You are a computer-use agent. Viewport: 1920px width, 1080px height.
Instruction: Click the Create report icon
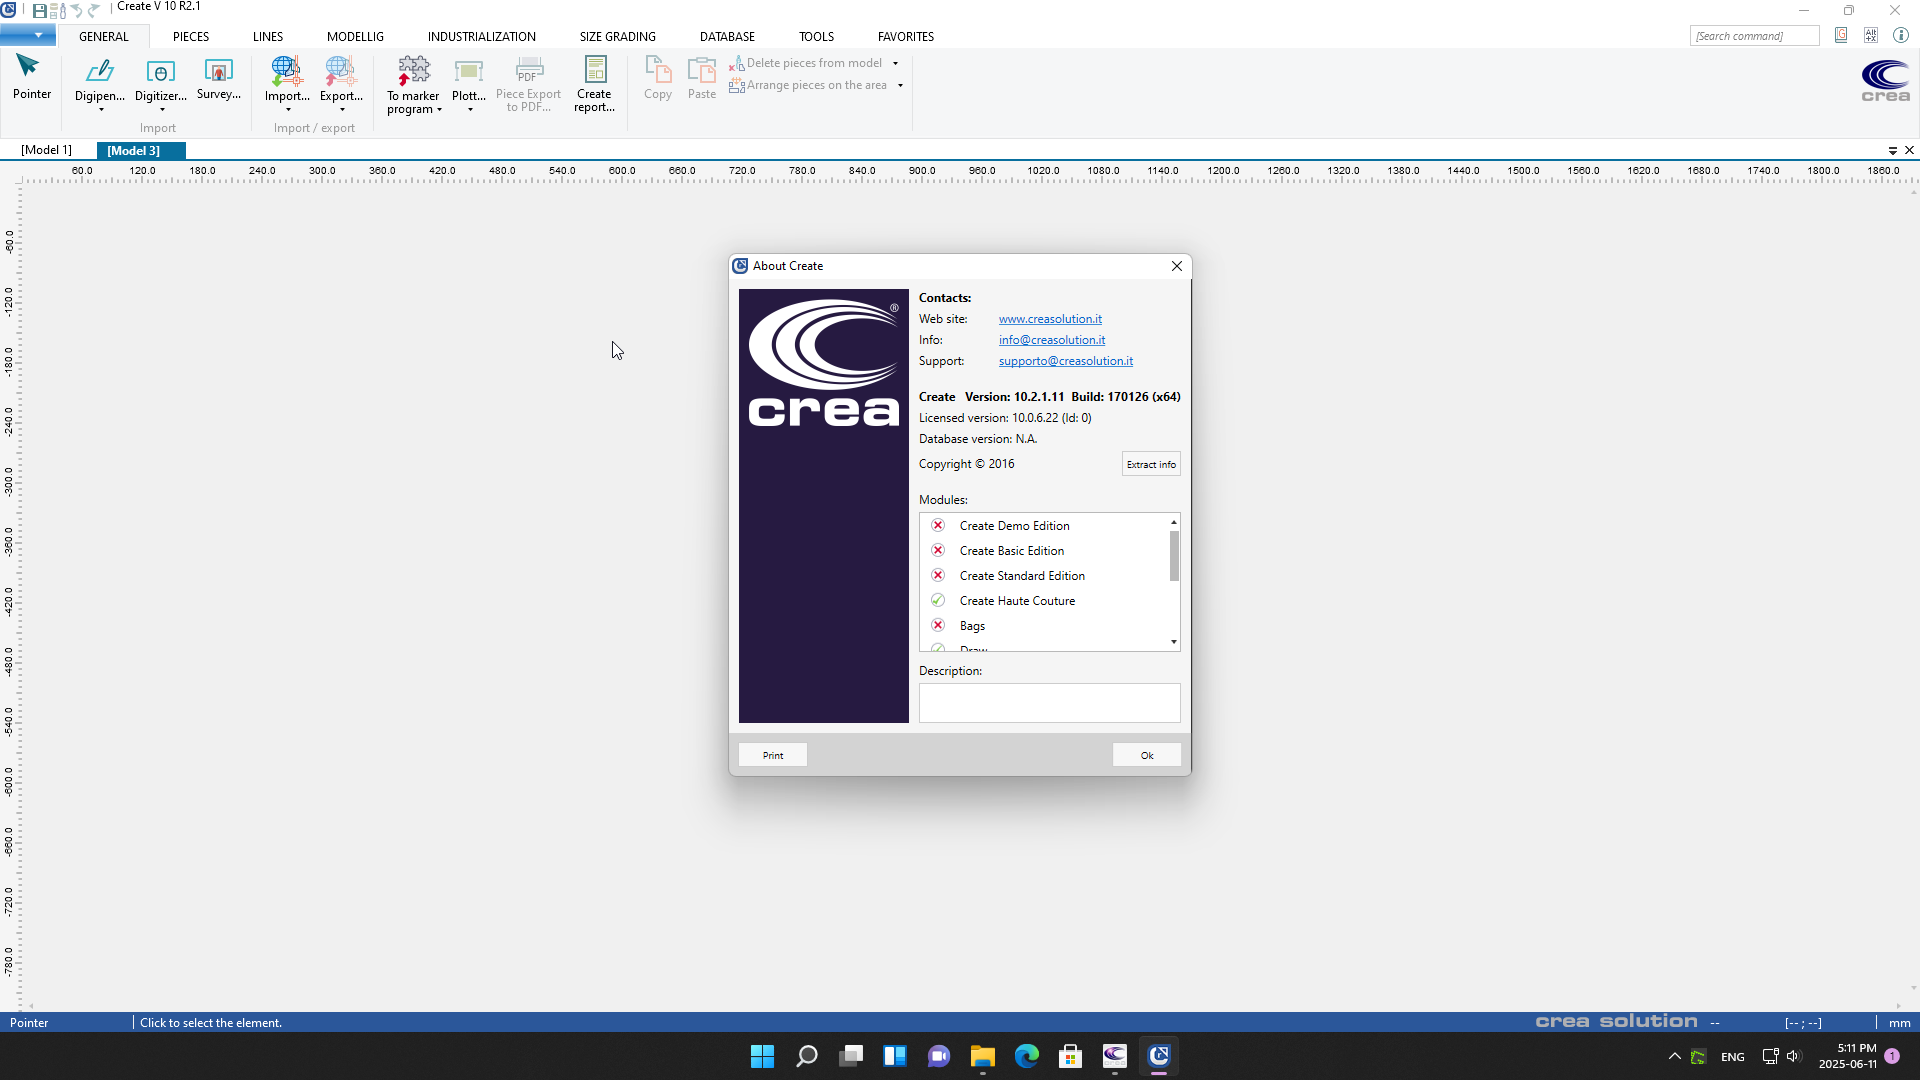click(x=595, y=70)
